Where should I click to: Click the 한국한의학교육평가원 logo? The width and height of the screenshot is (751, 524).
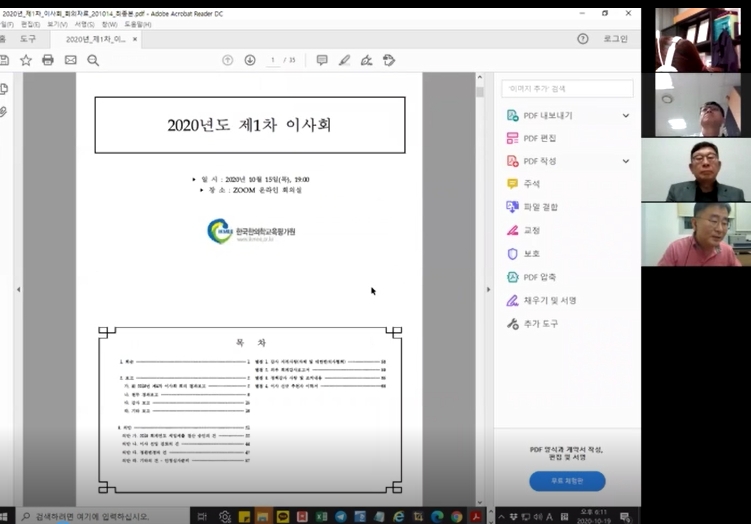coord(251,231)
